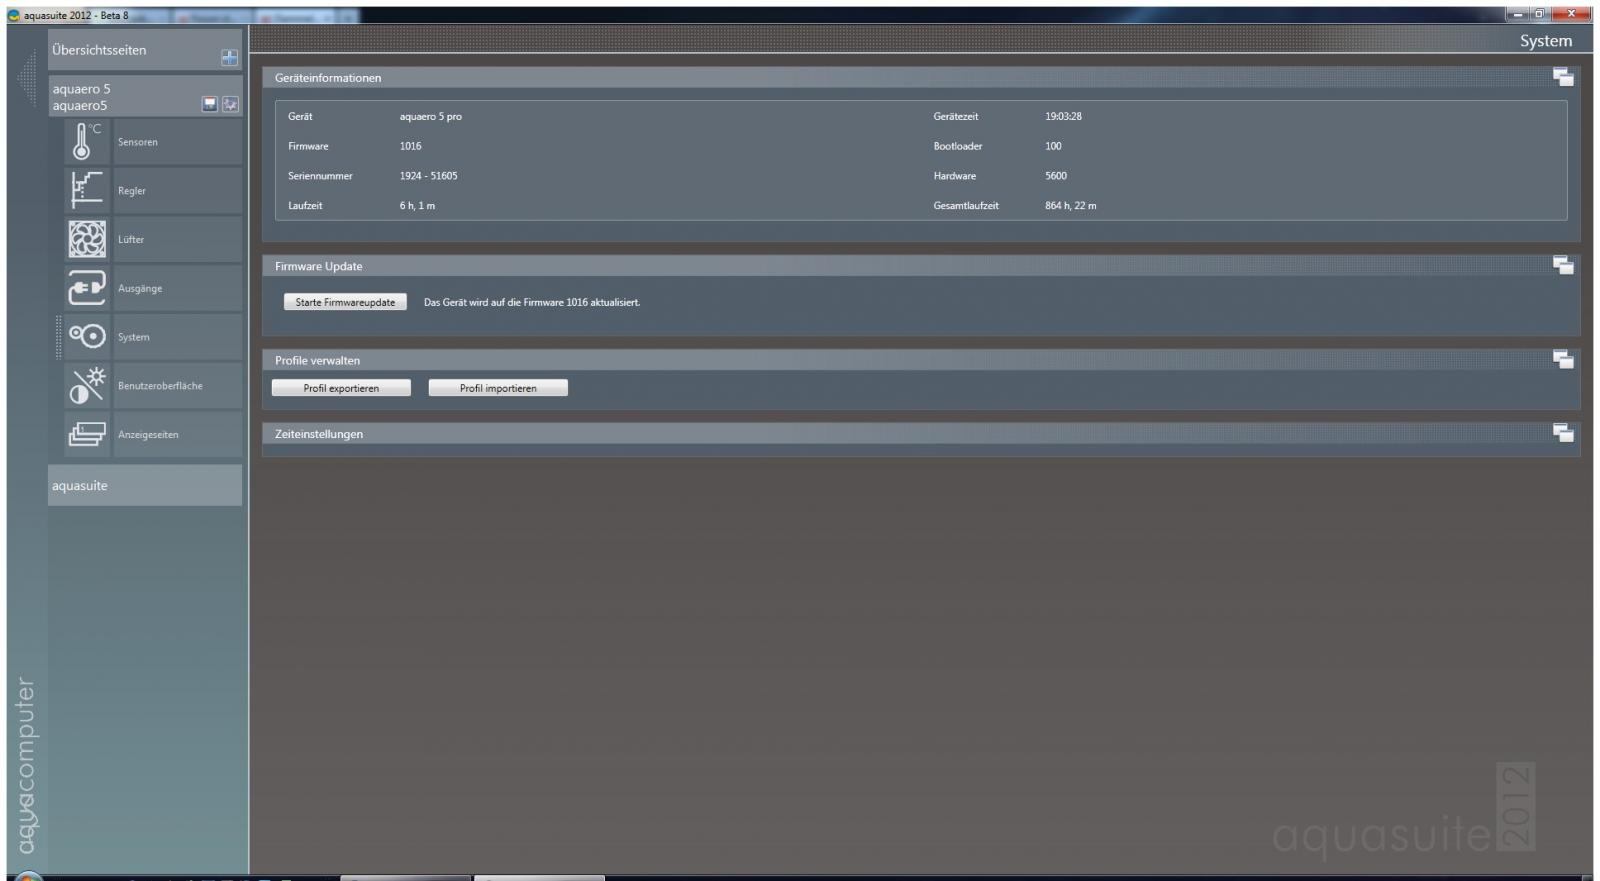Click Profil exportieren
This screenshot has width=1600, height=881.
click(x=341, y=388)
